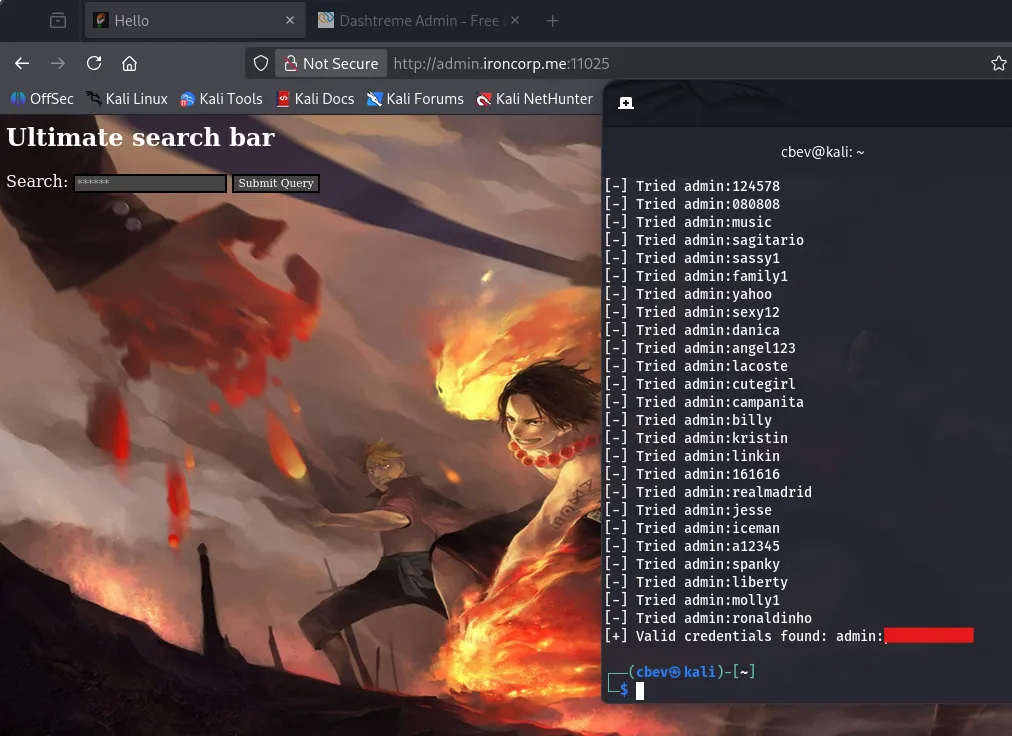Viewport: 1012px width, 736px height.
Task: Bookmark this page with the star icon
Action: point(998,63)
